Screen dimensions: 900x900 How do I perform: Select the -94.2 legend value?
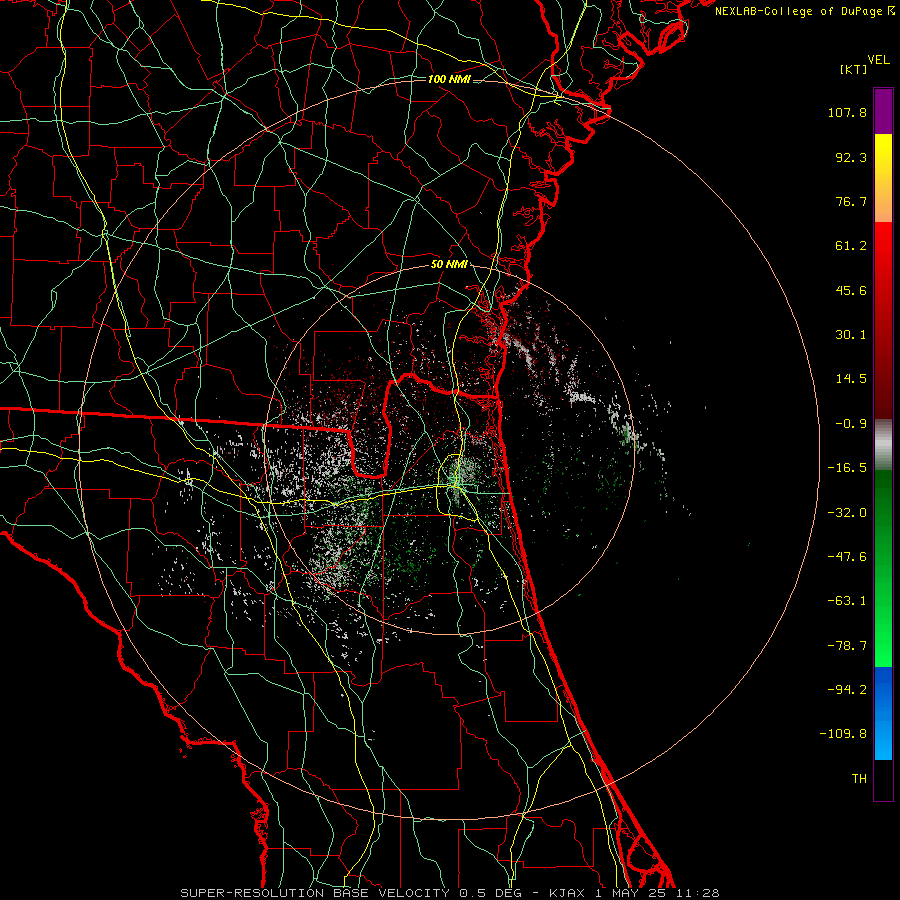(847, 690)
